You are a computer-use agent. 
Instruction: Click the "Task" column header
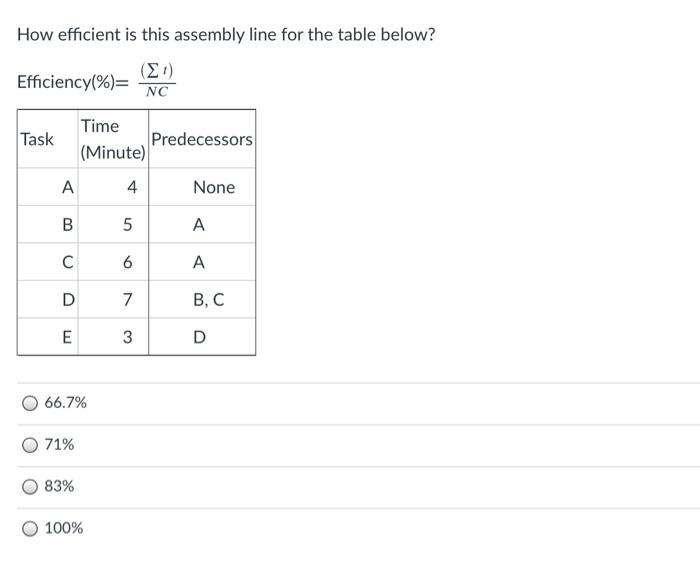pyautogui.click(x=37, y=139)
